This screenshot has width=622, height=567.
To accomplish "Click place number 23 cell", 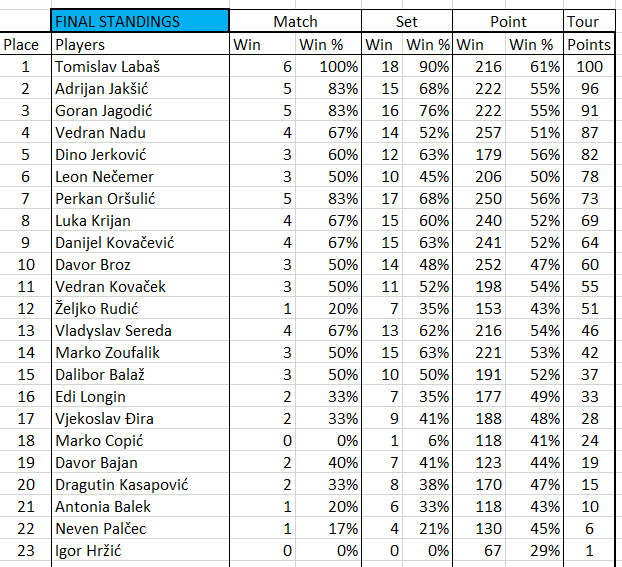I will pyautogui.click(x=22, y=550).
